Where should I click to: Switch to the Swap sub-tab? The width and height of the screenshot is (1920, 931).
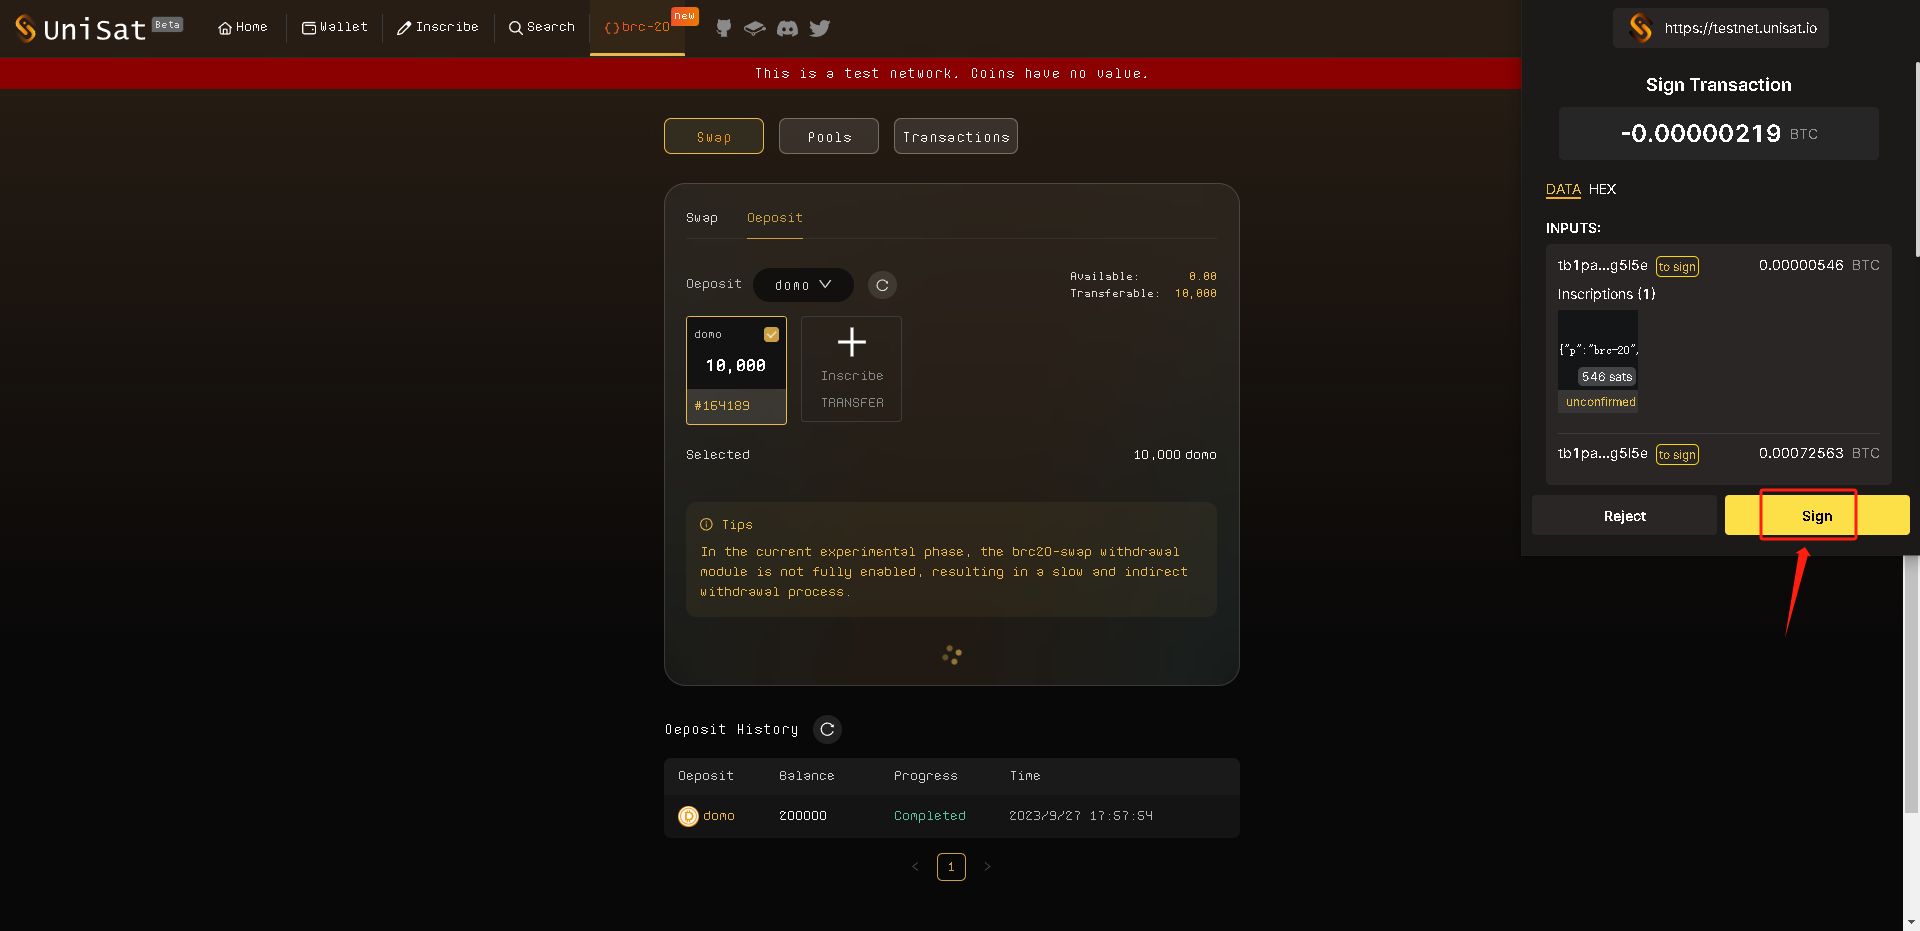pyautogui.click(x=702, y=218)
